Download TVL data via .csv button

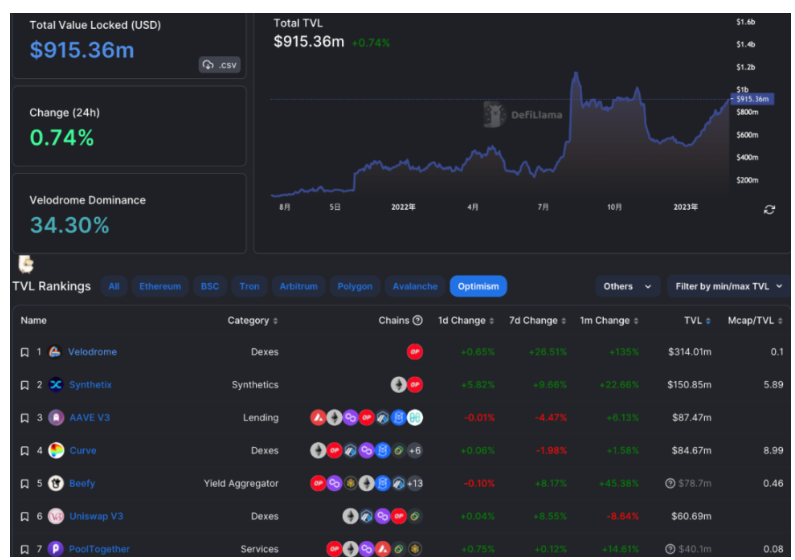tap(220, 65)
